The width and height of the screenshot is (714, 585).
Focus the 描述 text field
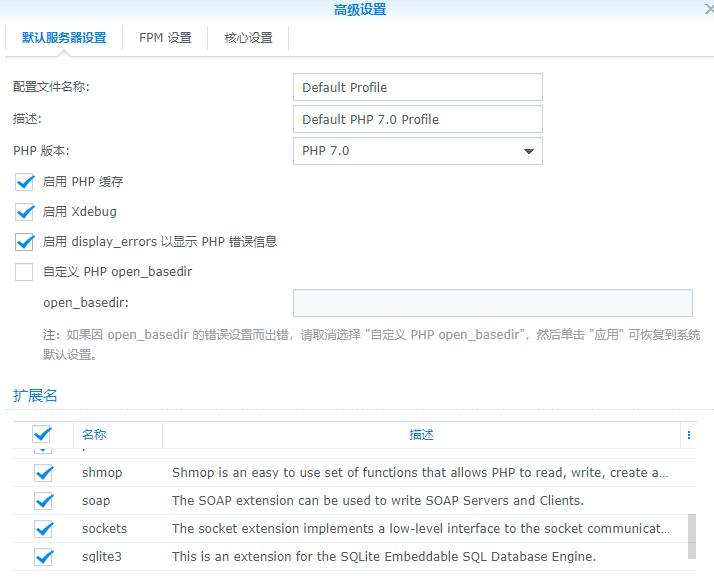[x=418, y=119]
